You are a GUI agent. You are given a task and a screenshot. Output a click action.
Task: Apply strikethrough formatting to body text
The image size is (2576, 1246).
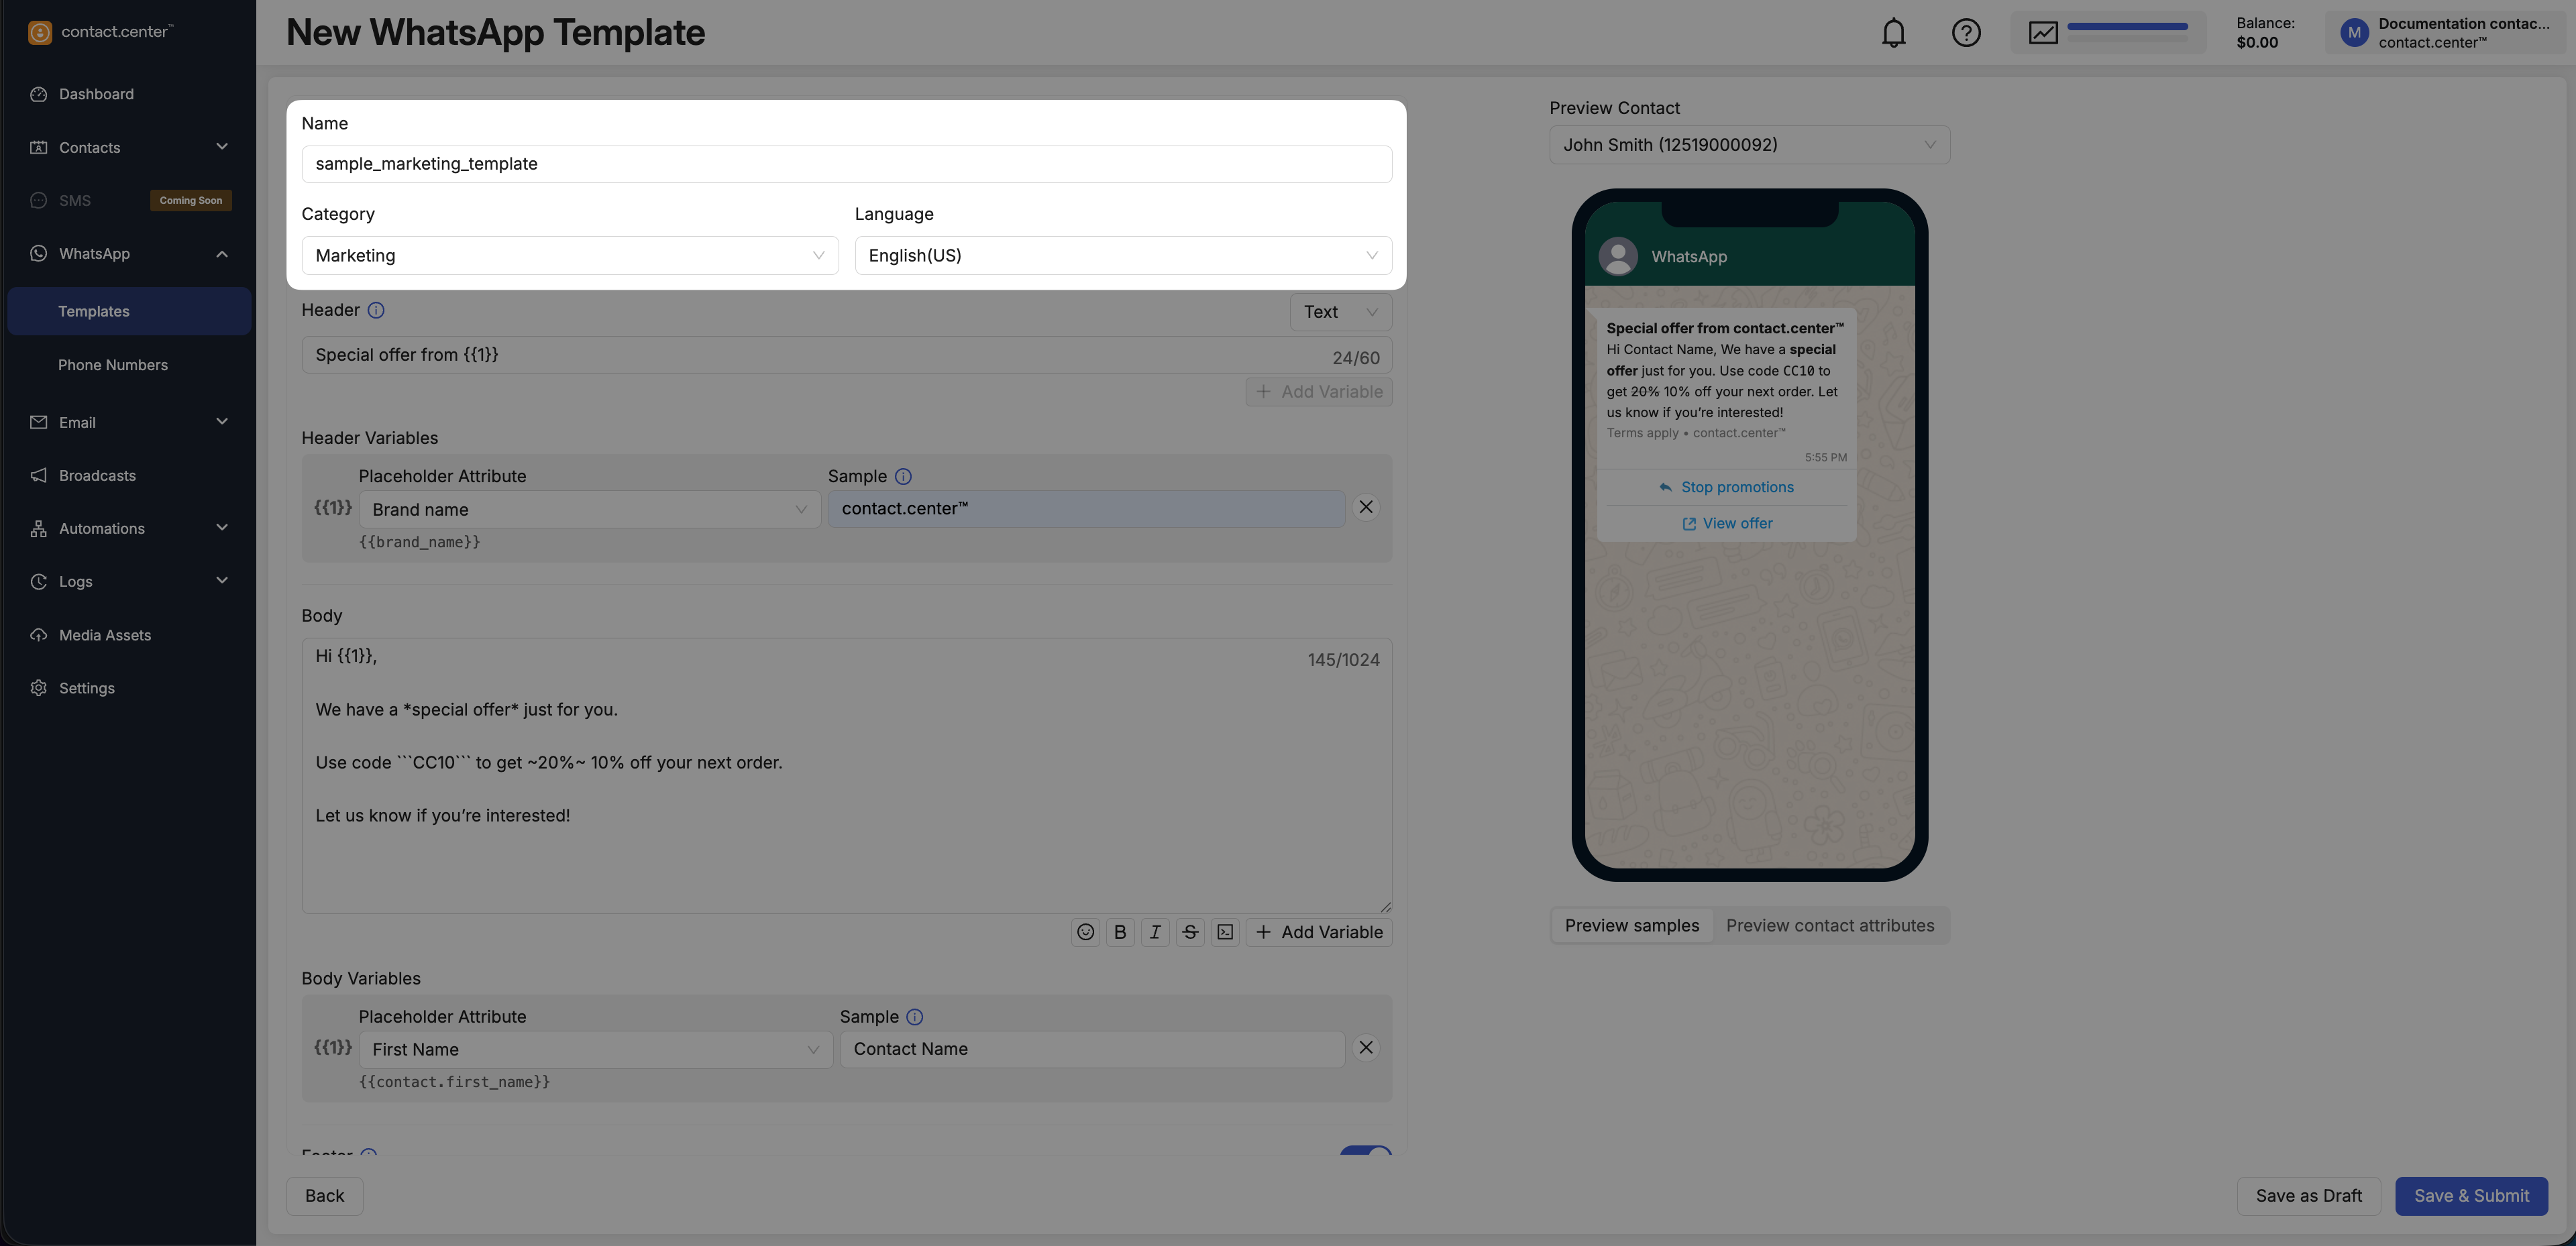tap(1190, 932)
